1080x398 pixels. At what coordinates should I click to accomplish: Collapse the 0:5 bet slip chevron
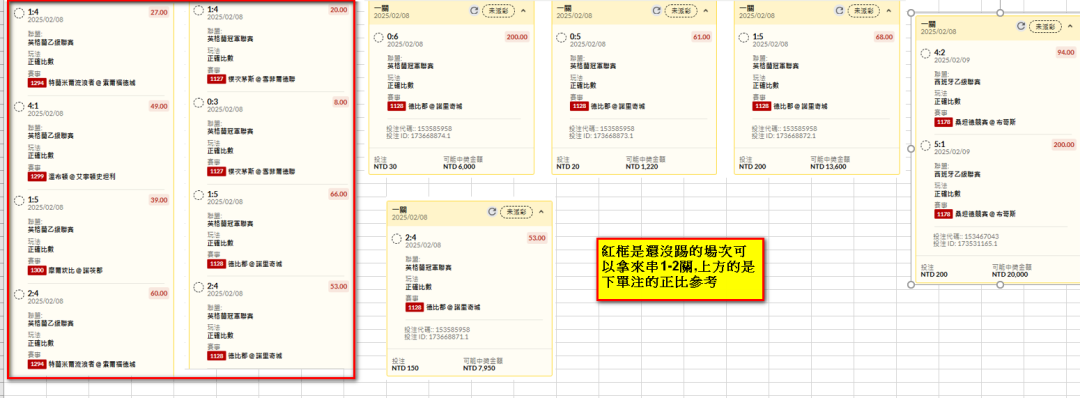tap(705, 10)
